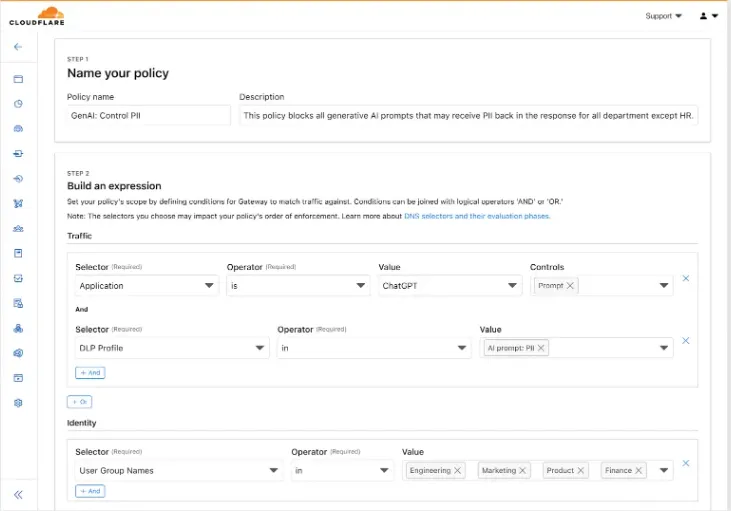
Task: Remove the DLP Profile condition row
Action: (x=686, y=341)
